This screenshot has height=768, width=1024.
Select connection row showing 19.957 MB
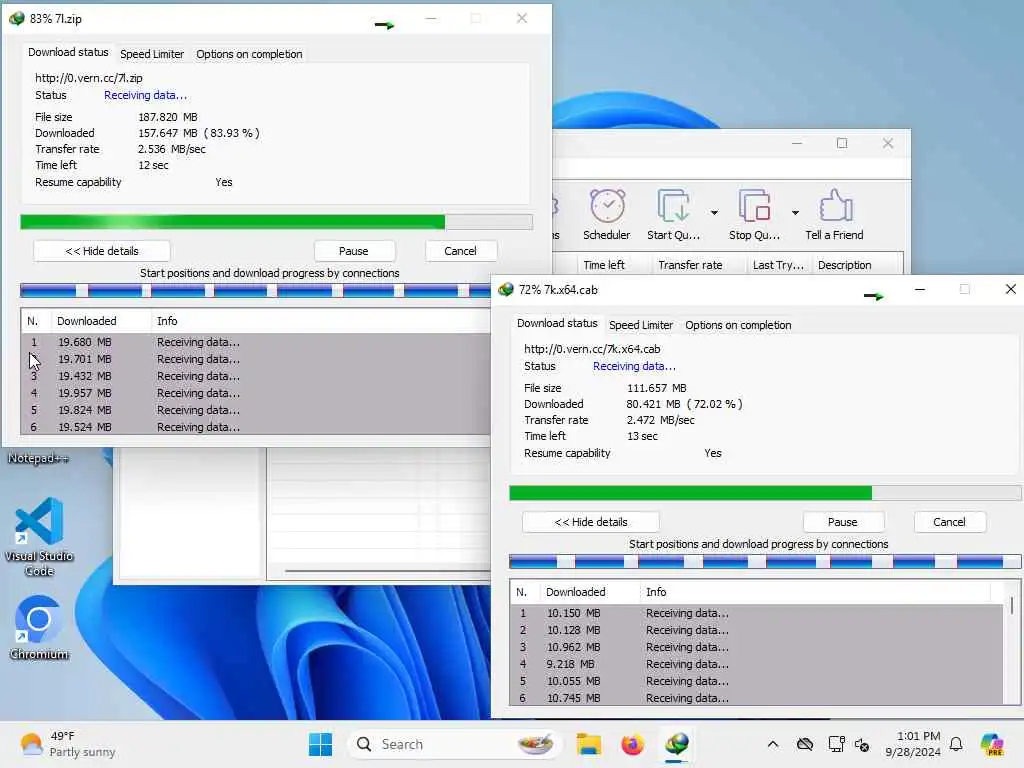tap(255, 393)
